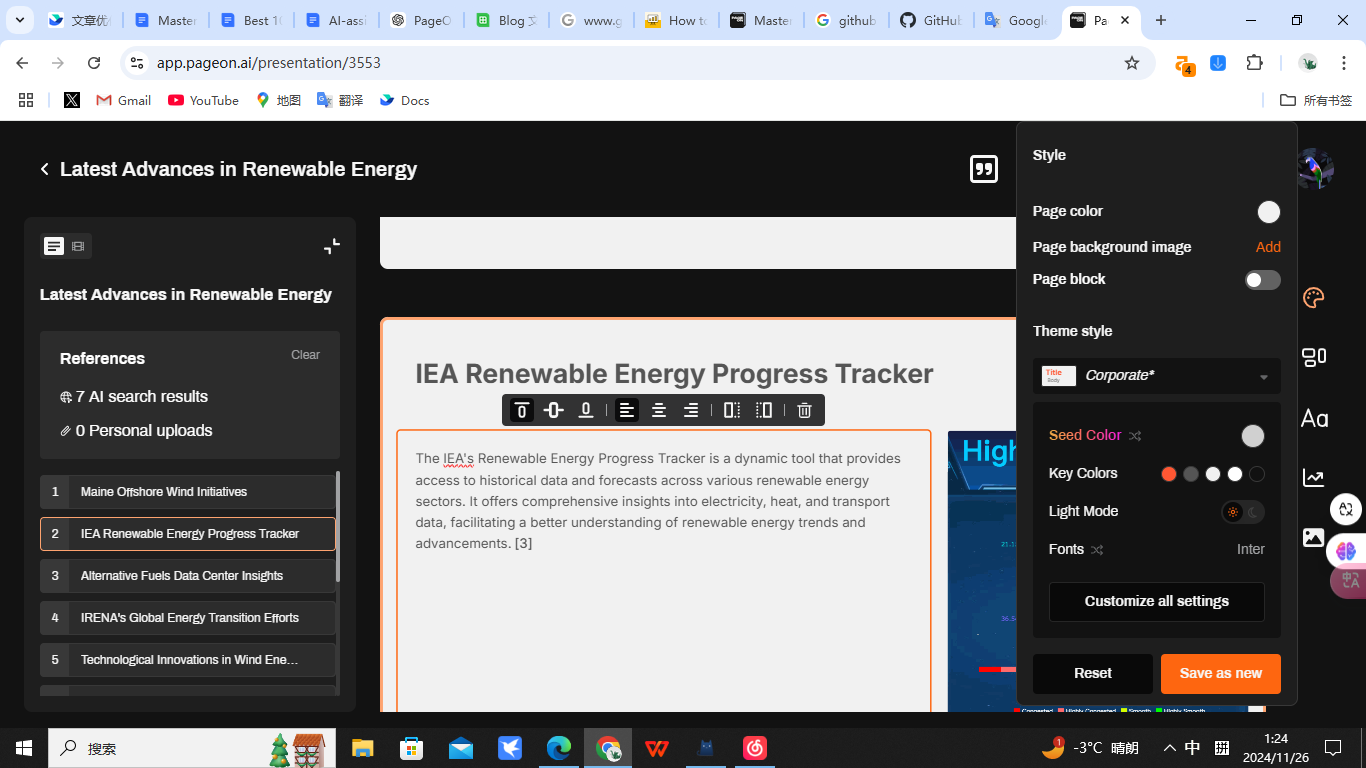Select Maine Offshore Wind Initiatives slide
This screenshot has height=768, width=1366.
pos(188,492)
